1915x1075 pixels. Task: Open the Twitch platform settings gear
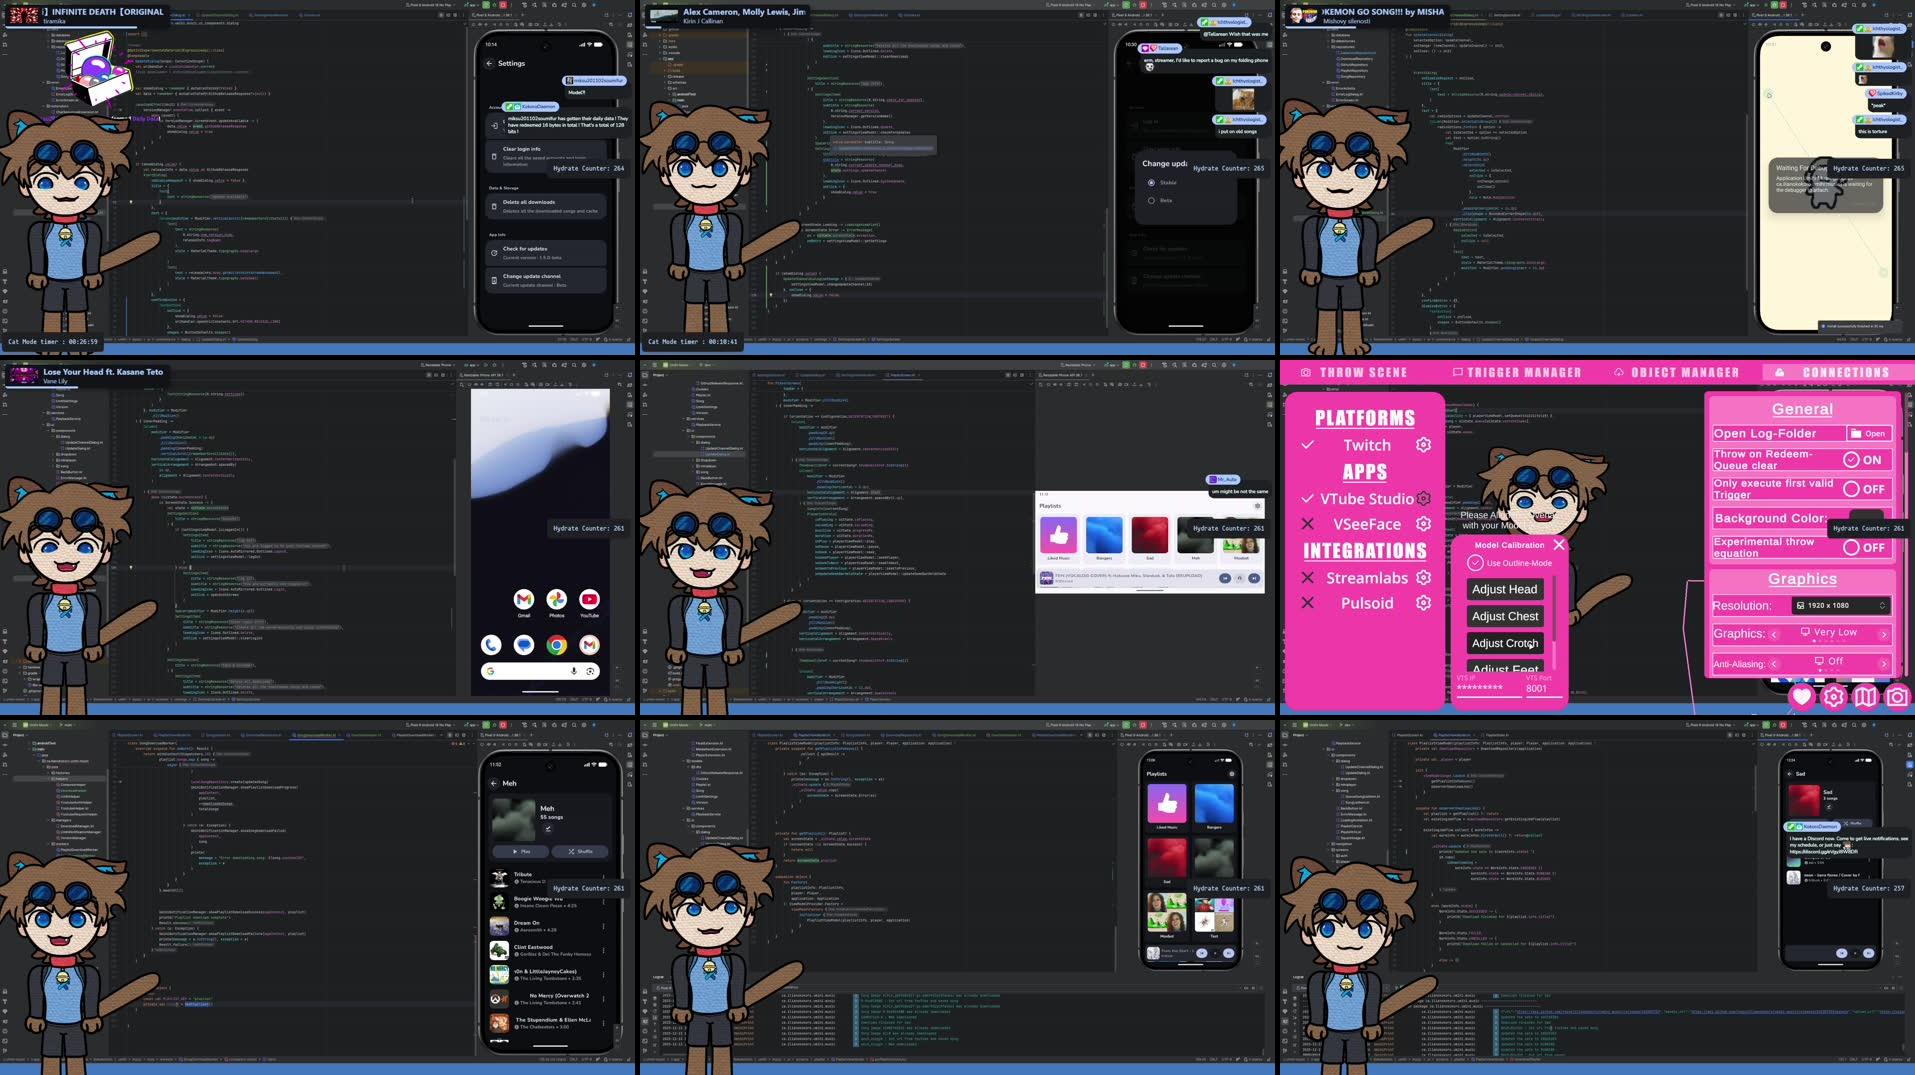[1424, 445]
